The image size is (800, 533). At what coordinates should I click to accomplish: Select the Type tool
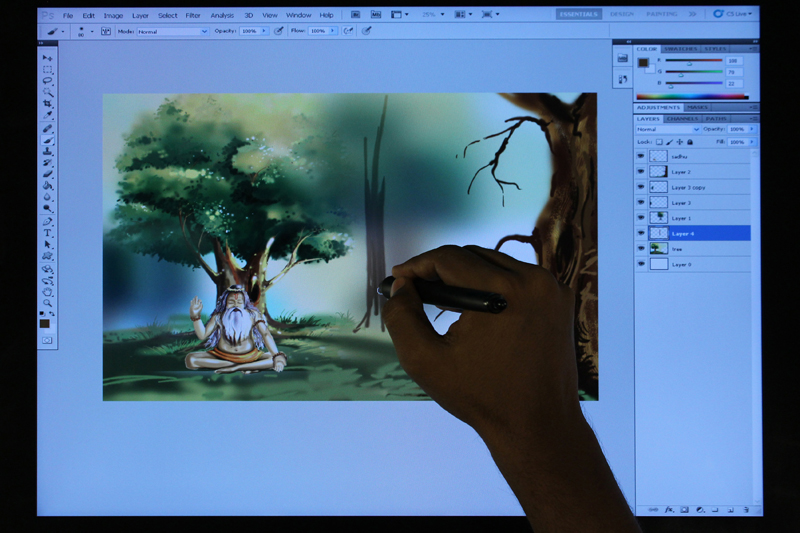pyautogui.click(x=47, y=232)
